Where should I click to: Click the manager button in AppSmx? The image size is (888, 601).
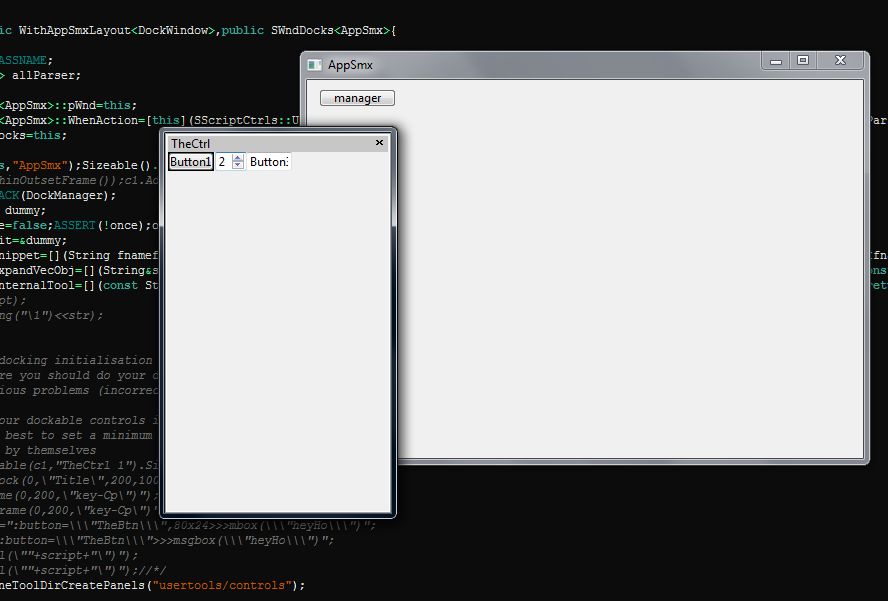(x=357, y=98)
